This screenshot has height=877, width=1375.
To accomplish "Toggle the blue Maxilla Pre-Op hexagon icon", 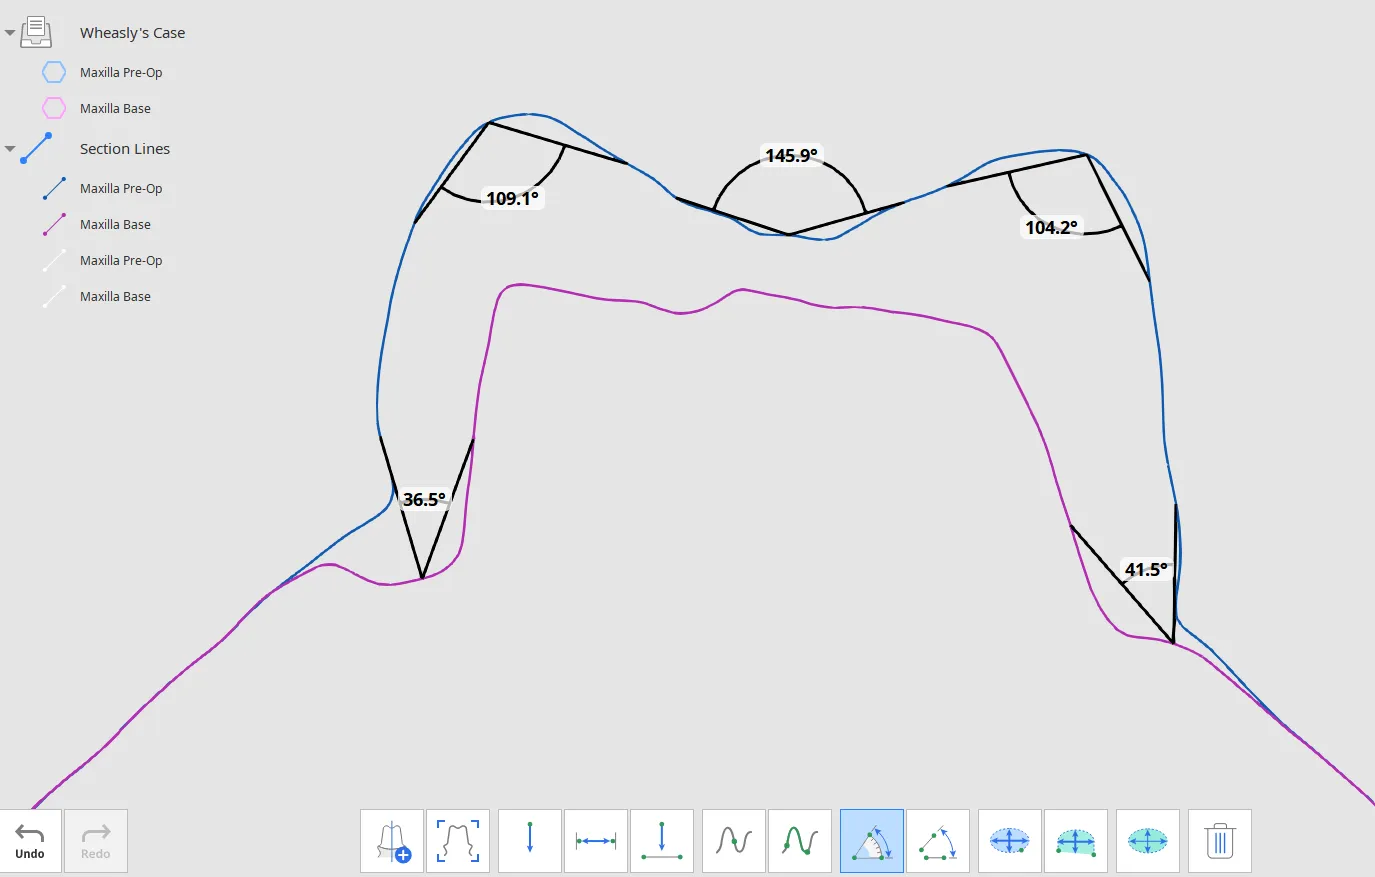I will point(54,72).
